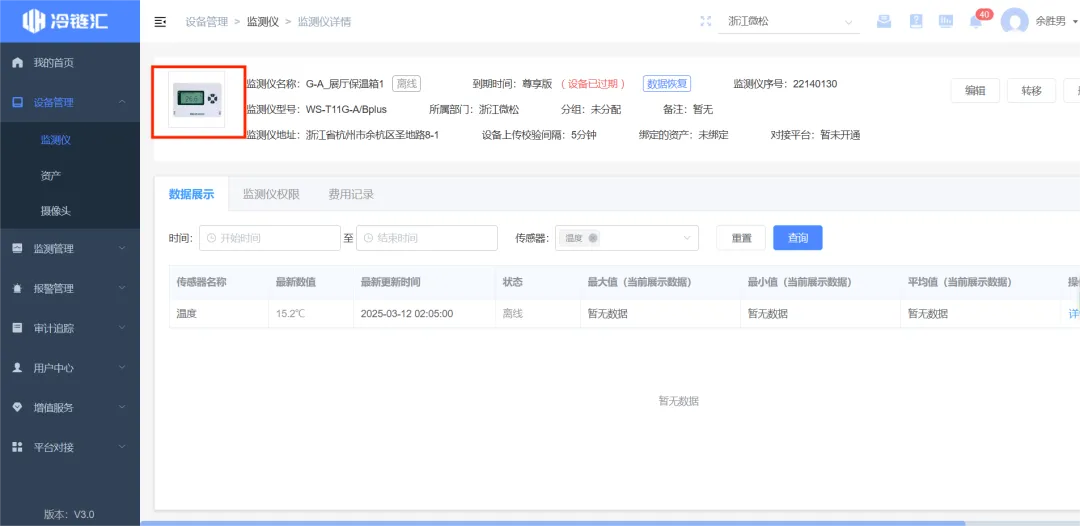Click the user avatar icon
Viewport: 1080px width, 526px height.
tap(1015, 21)
